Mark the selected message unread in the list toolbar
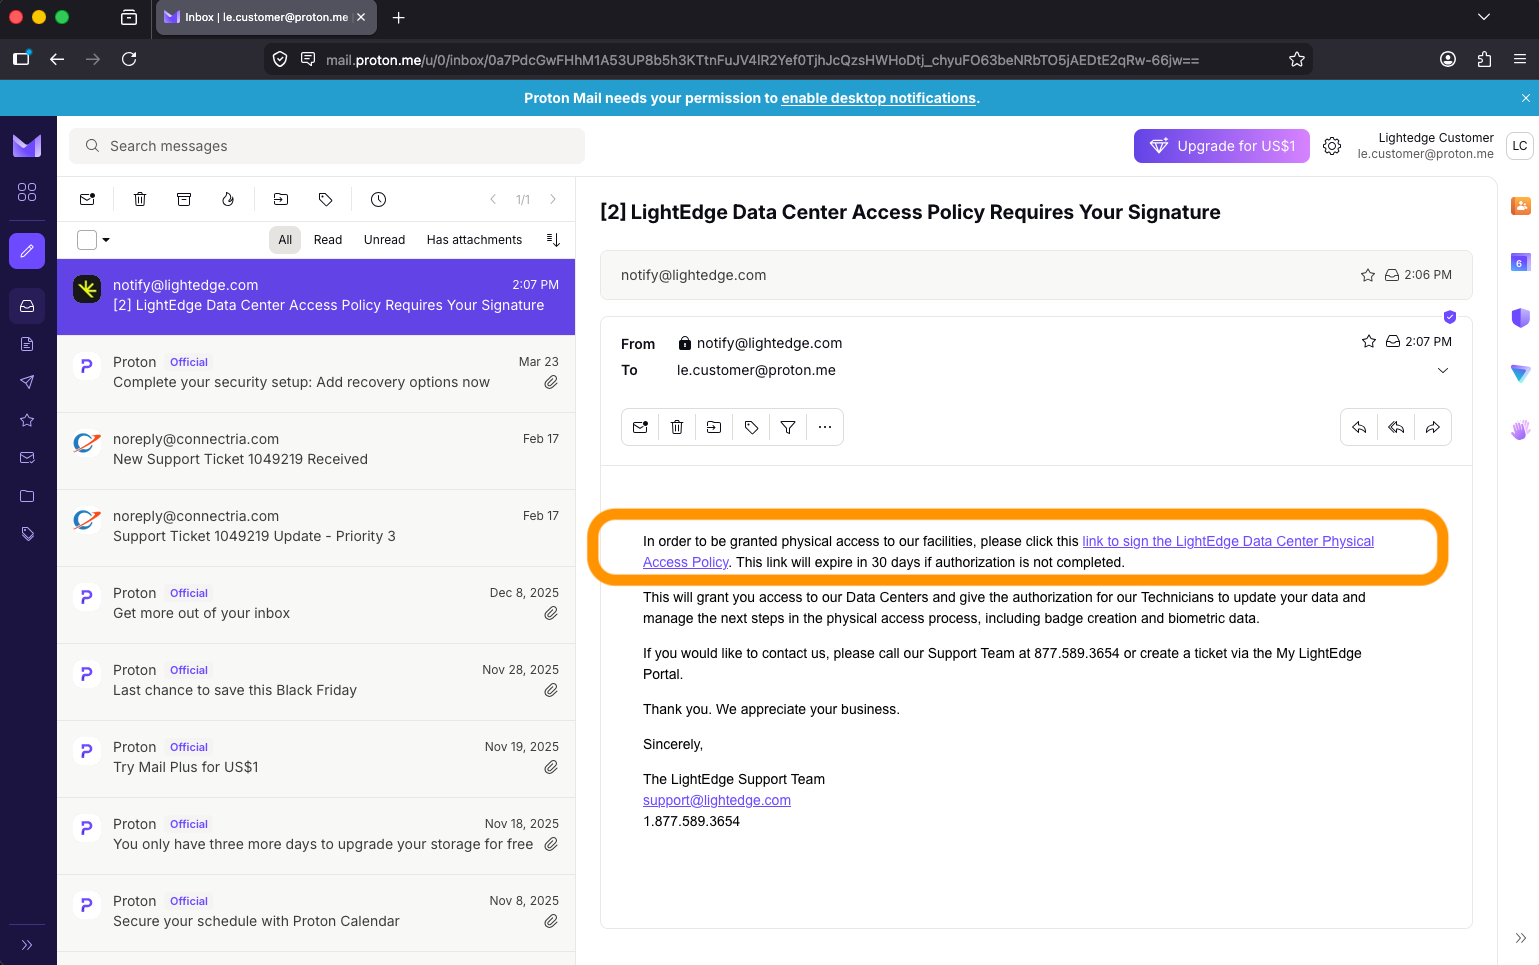This screenshot has width=1539, height=965. tap(88, 200)
